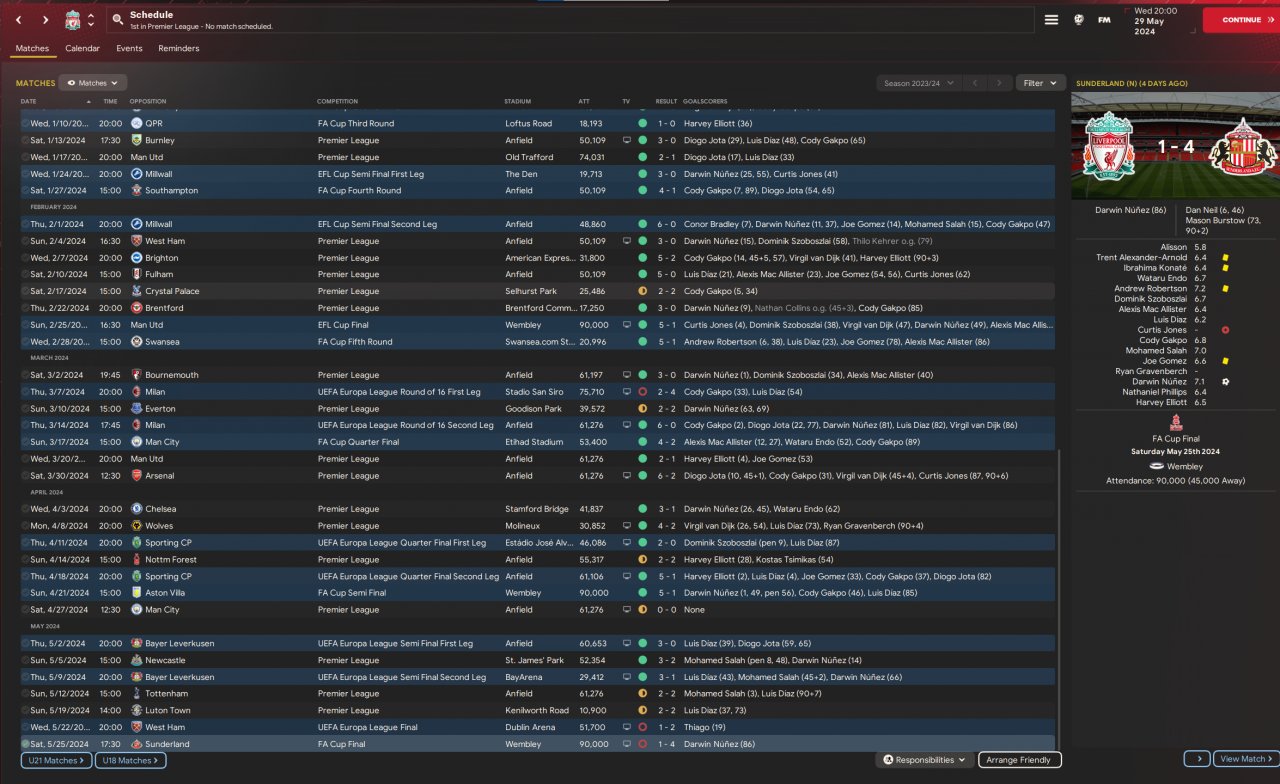
Task: Click the Sort by Result column header
Action: pyautogui.click(x=666, y=101)
